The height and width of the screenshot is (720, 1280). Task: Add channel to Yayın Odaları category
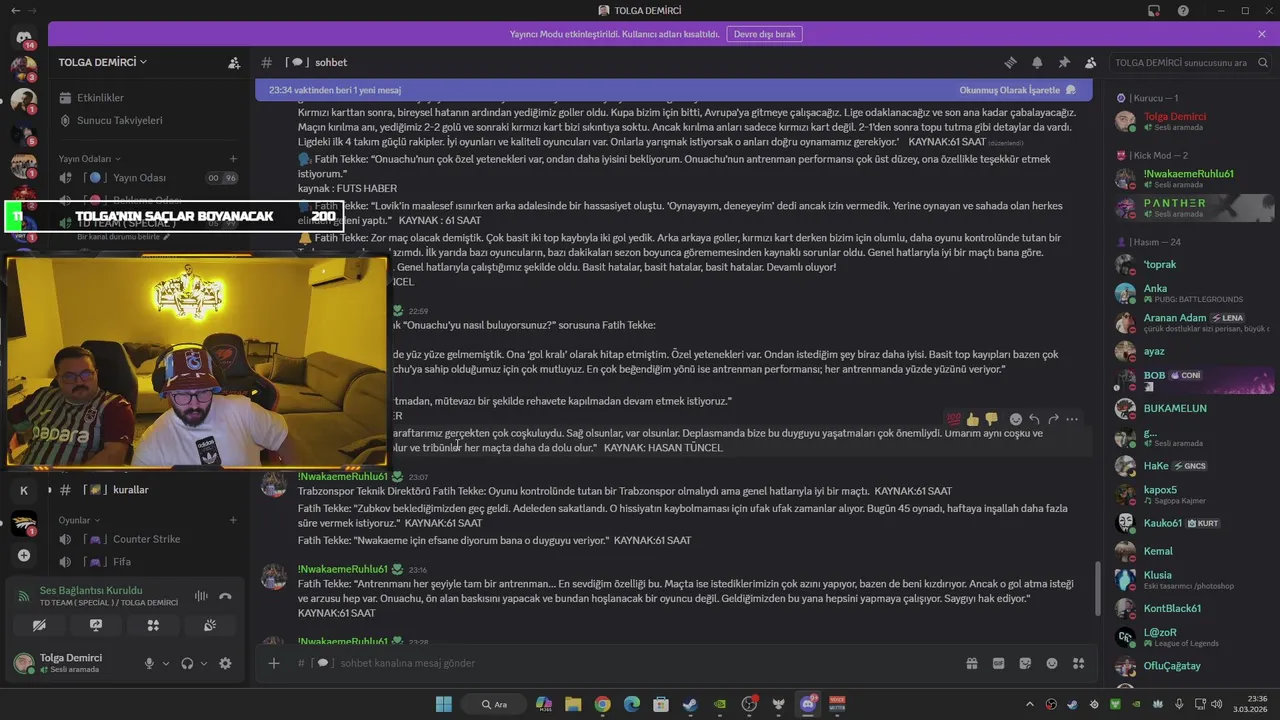[x=233, y=158]
